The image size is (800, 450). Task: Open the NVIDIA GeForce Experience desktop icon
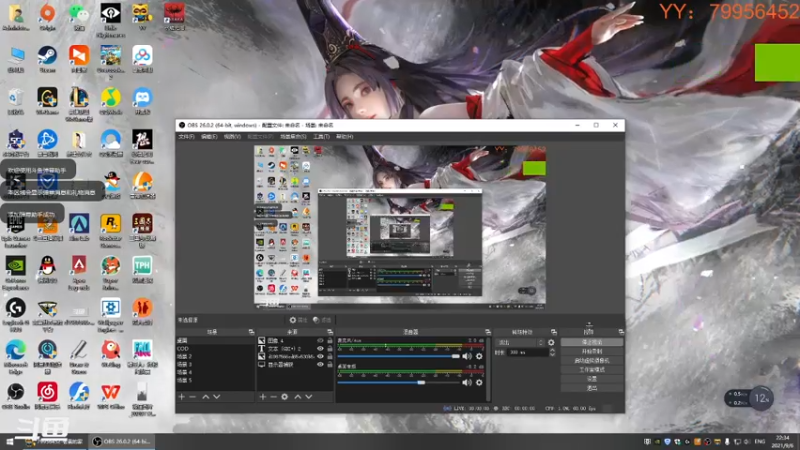[16, 273]
